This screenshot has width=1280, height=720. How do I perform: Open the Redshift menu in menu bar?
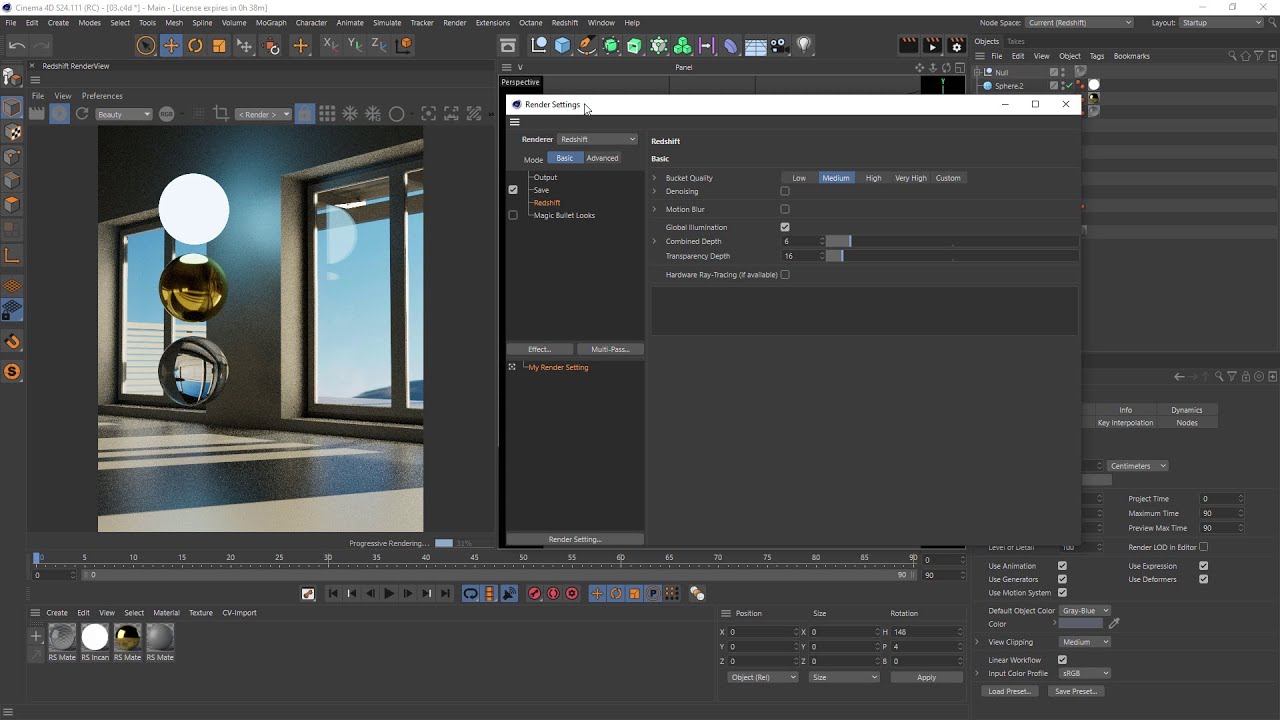pos(565,22)
